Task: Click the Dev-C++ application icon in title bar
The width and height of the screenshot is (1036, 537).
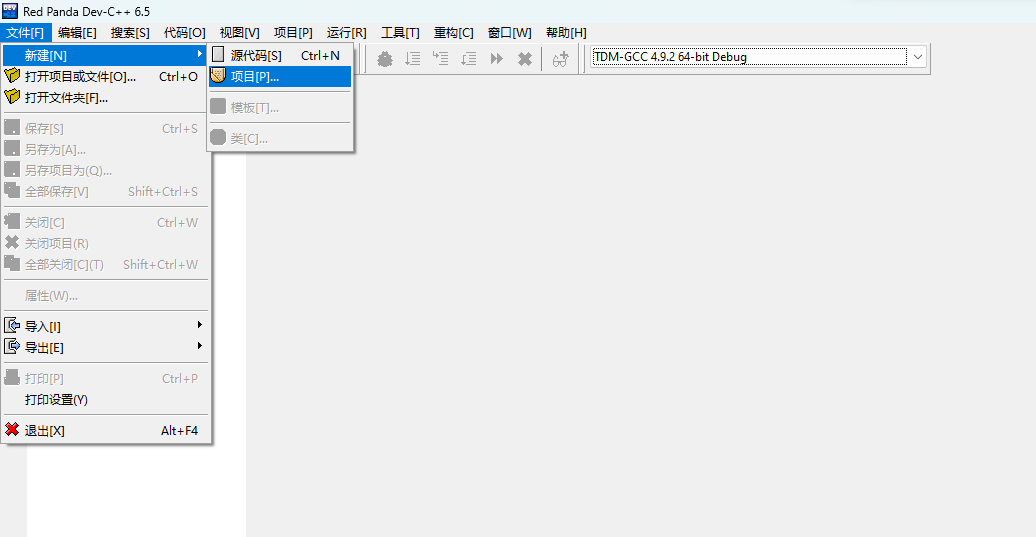Action: click(x=10, y=11)
